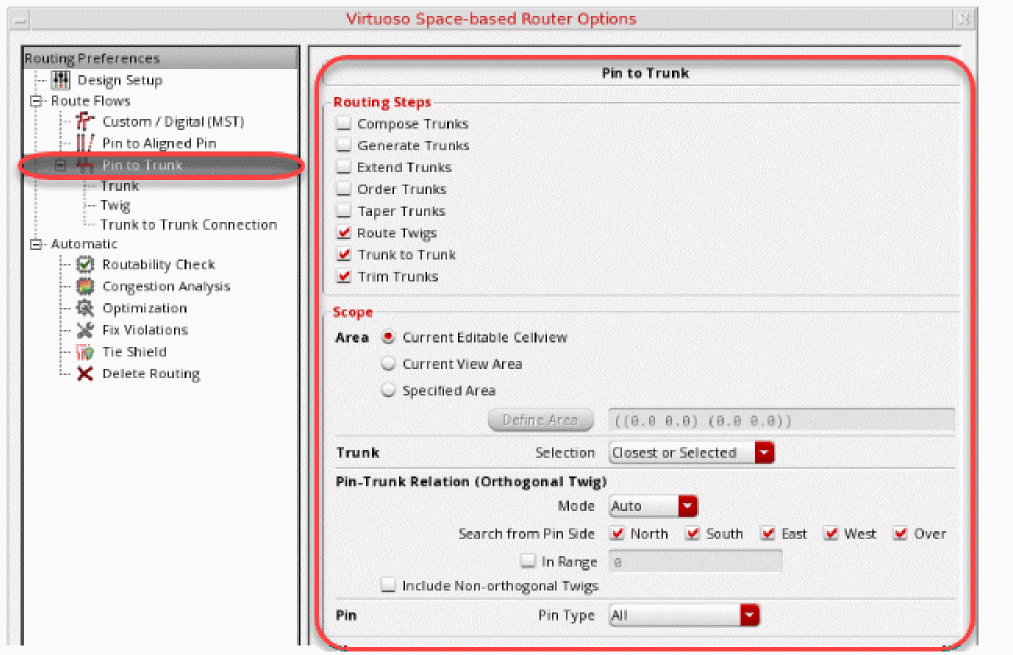The height and width of the screenshot is (655, 1013).
Task: Close the Router Options dialog window
Action: click(x=964, y=19)
